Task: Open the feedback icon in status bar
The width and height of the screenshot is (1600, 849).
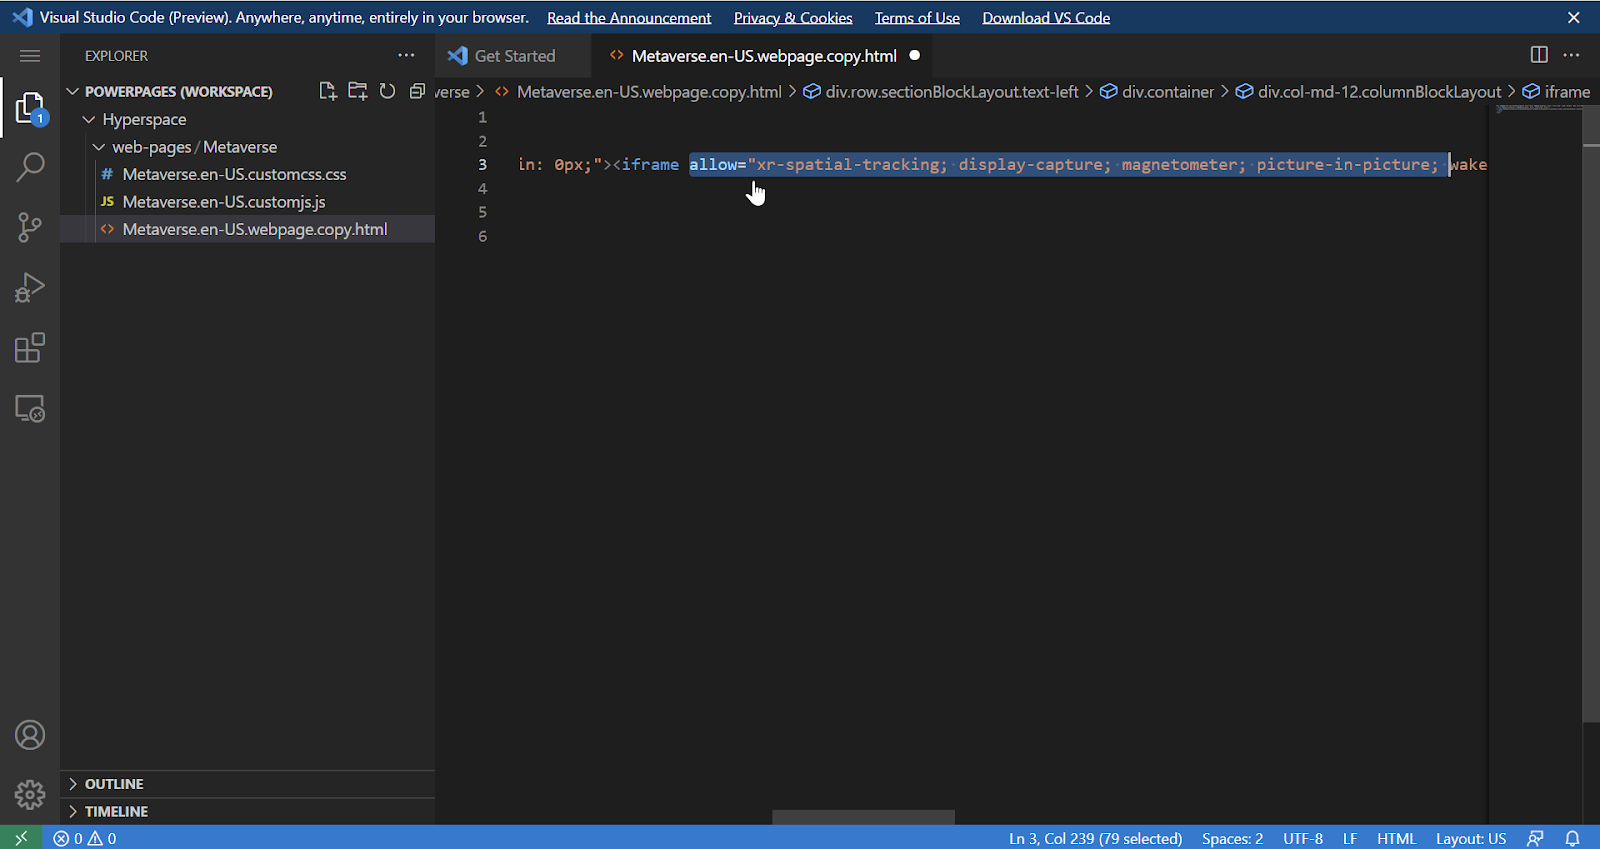Action: (x=1536, y=838)
